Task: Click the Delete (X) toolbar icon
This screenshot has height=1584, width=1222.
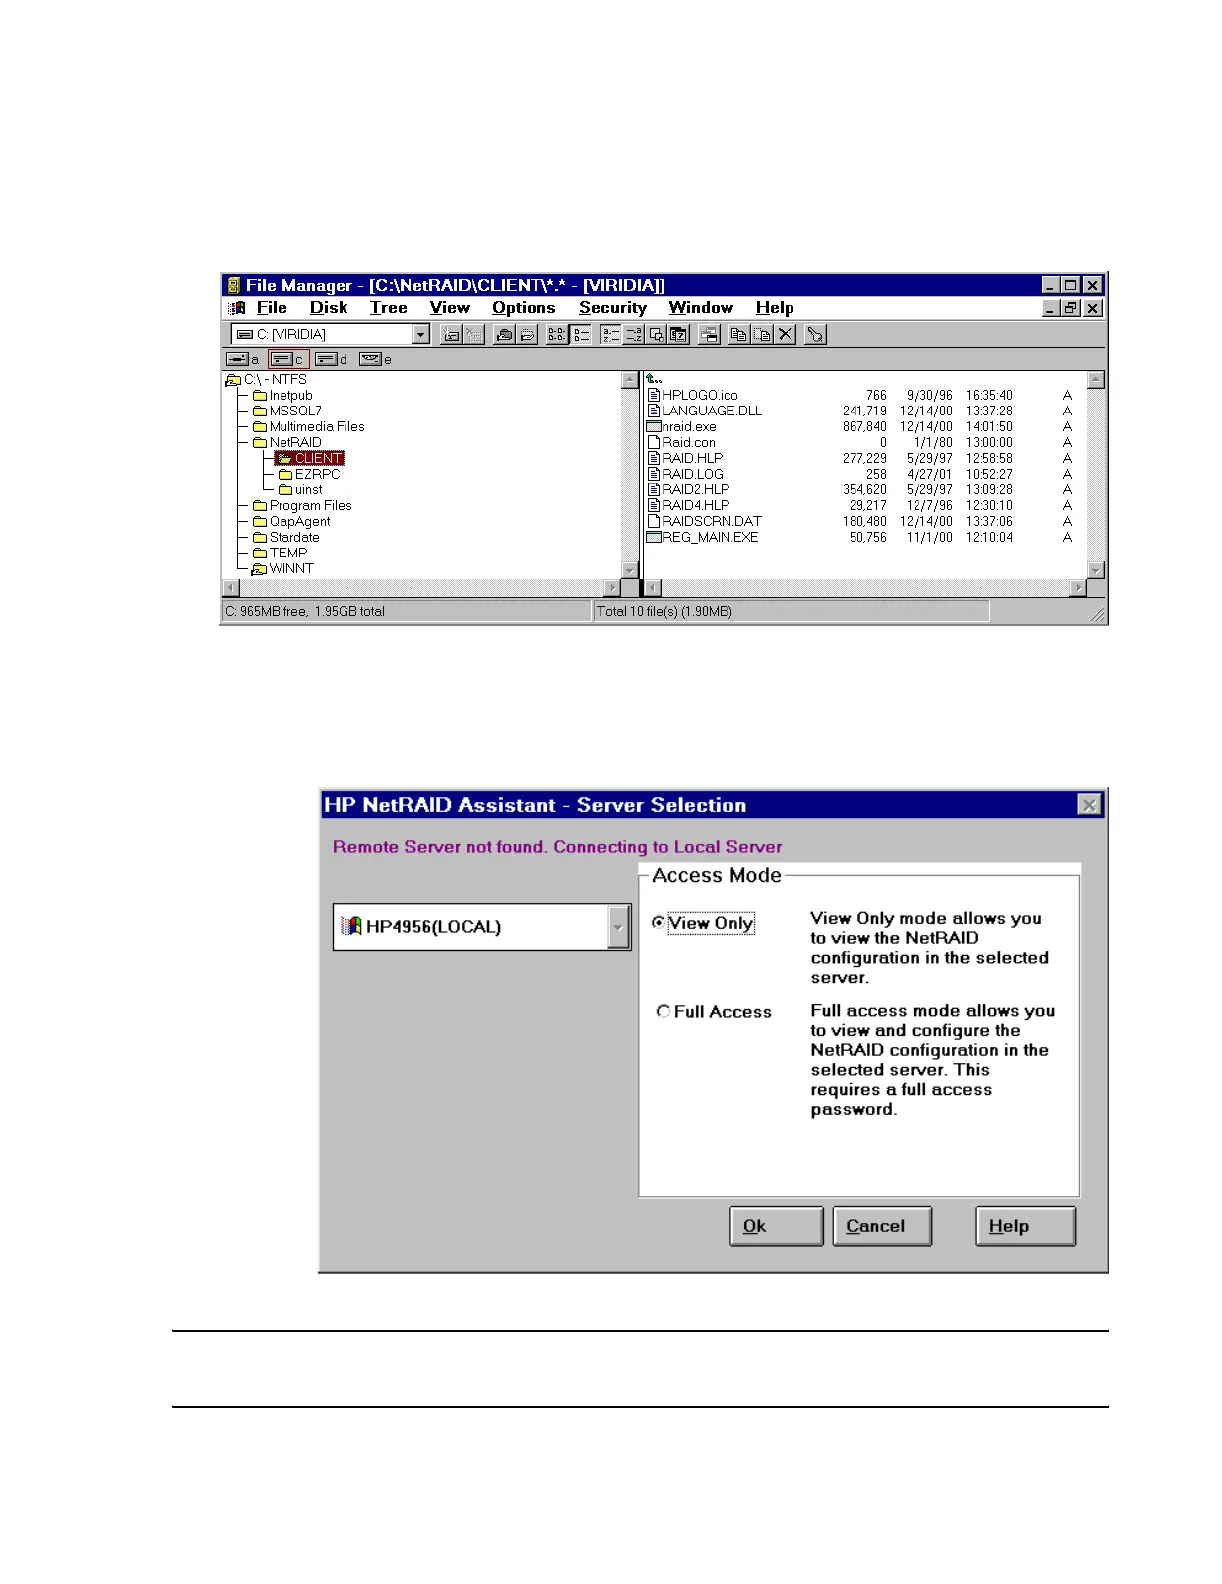Action: pos(786,335)
